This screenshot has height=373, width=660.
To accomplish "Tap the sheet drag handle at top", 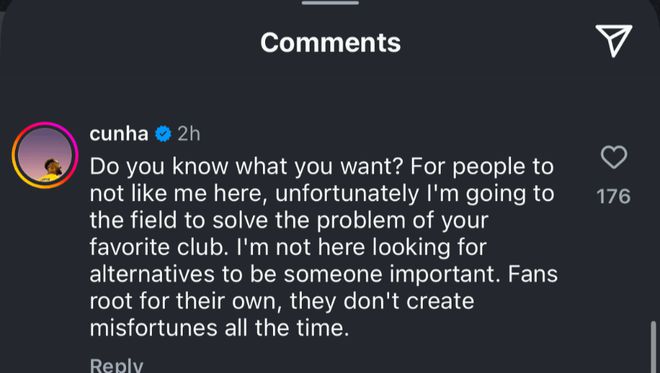I will click(x=330, y=3).
